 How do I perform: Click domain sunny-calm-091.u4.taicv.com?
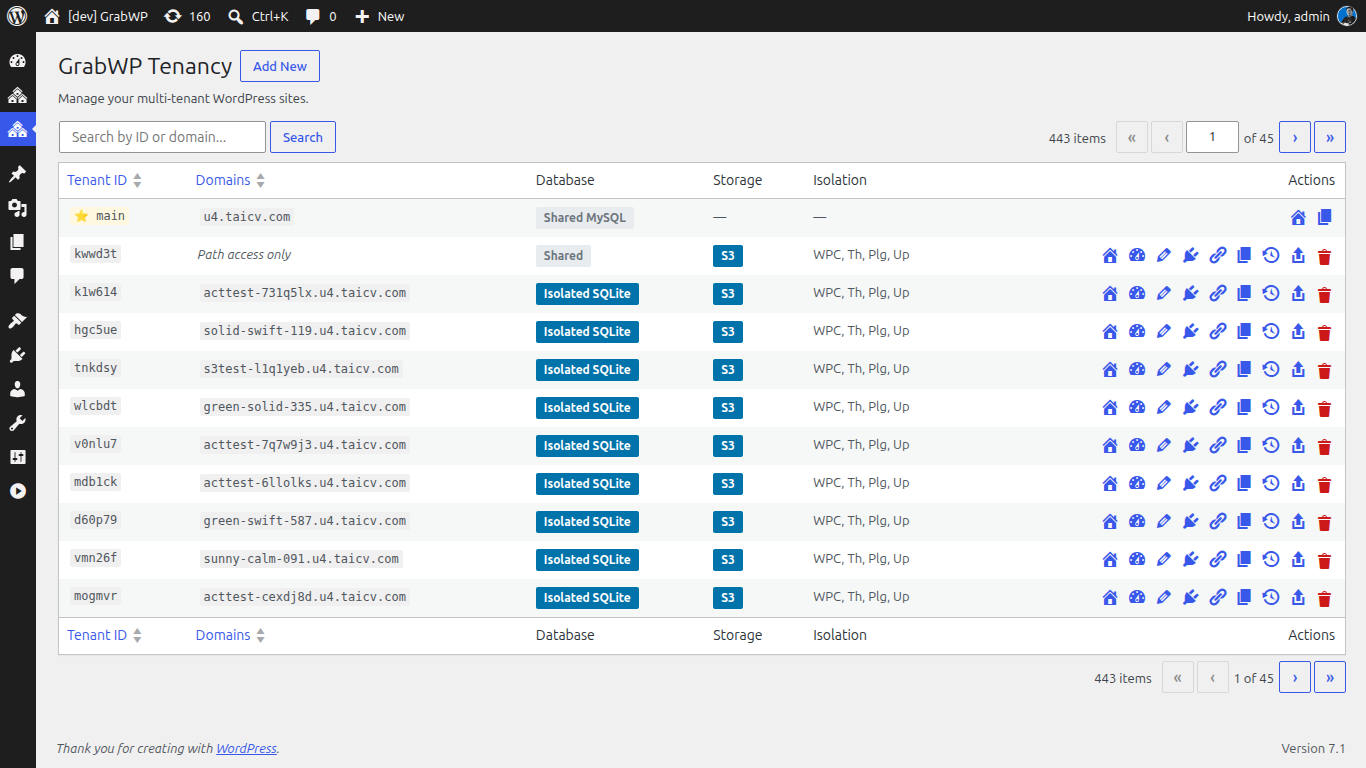(301, 559)
